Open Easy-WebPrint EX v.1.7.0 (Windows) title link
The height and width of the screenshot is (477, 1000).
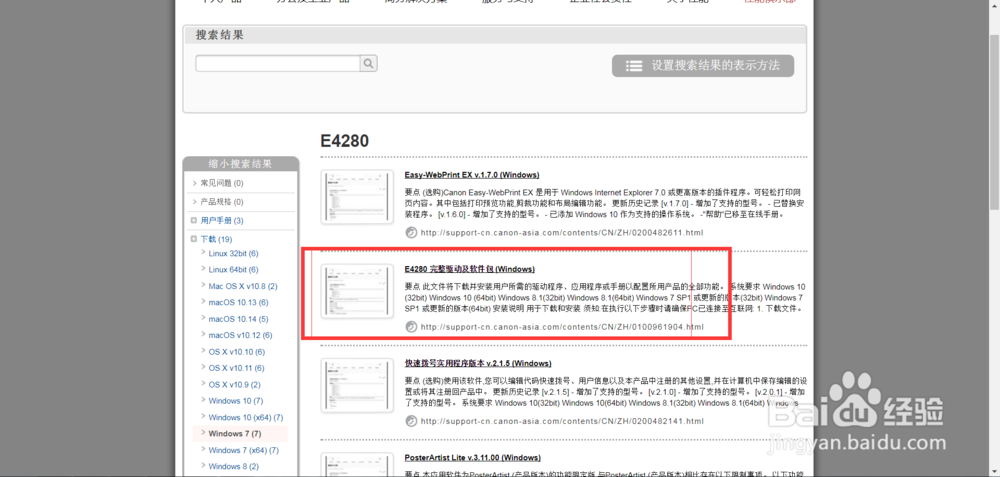pos(472,175)
